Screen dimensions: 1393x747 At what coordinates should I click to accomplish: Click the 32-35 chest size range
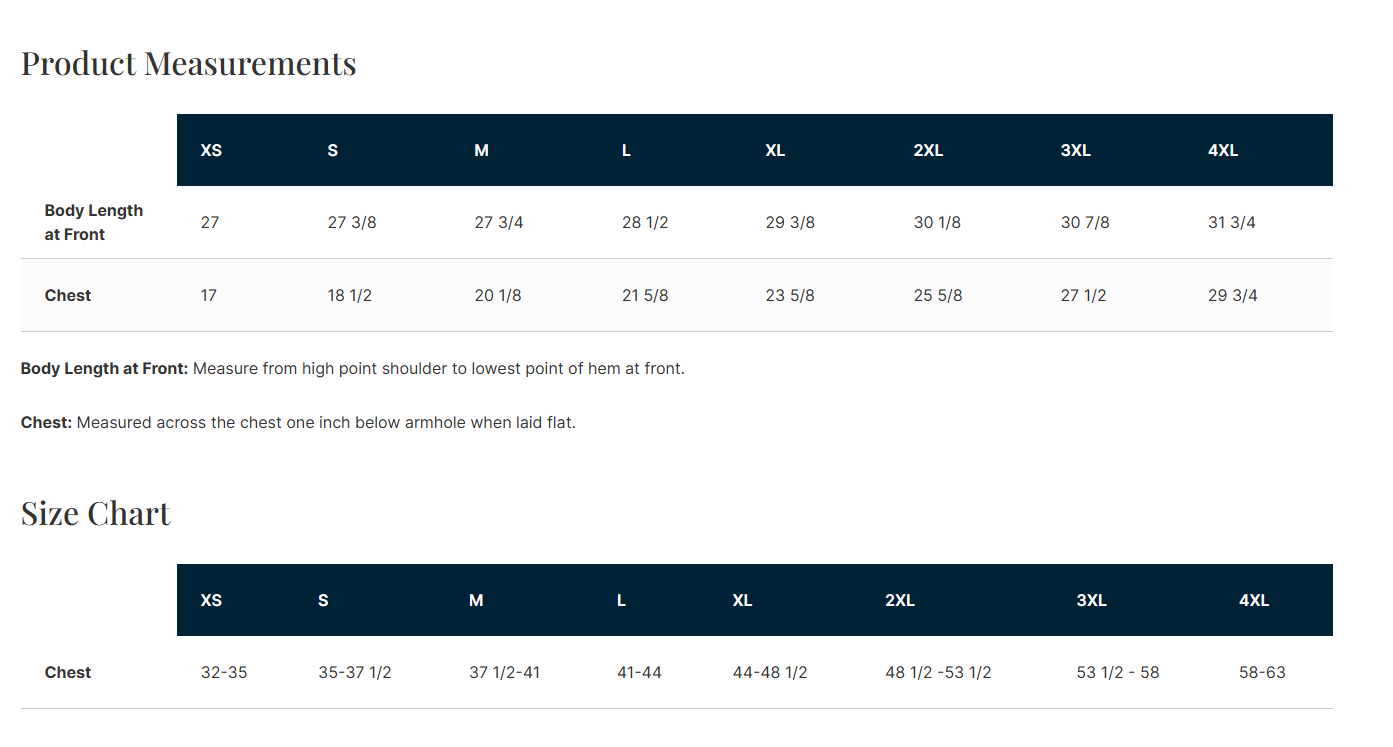224,673
